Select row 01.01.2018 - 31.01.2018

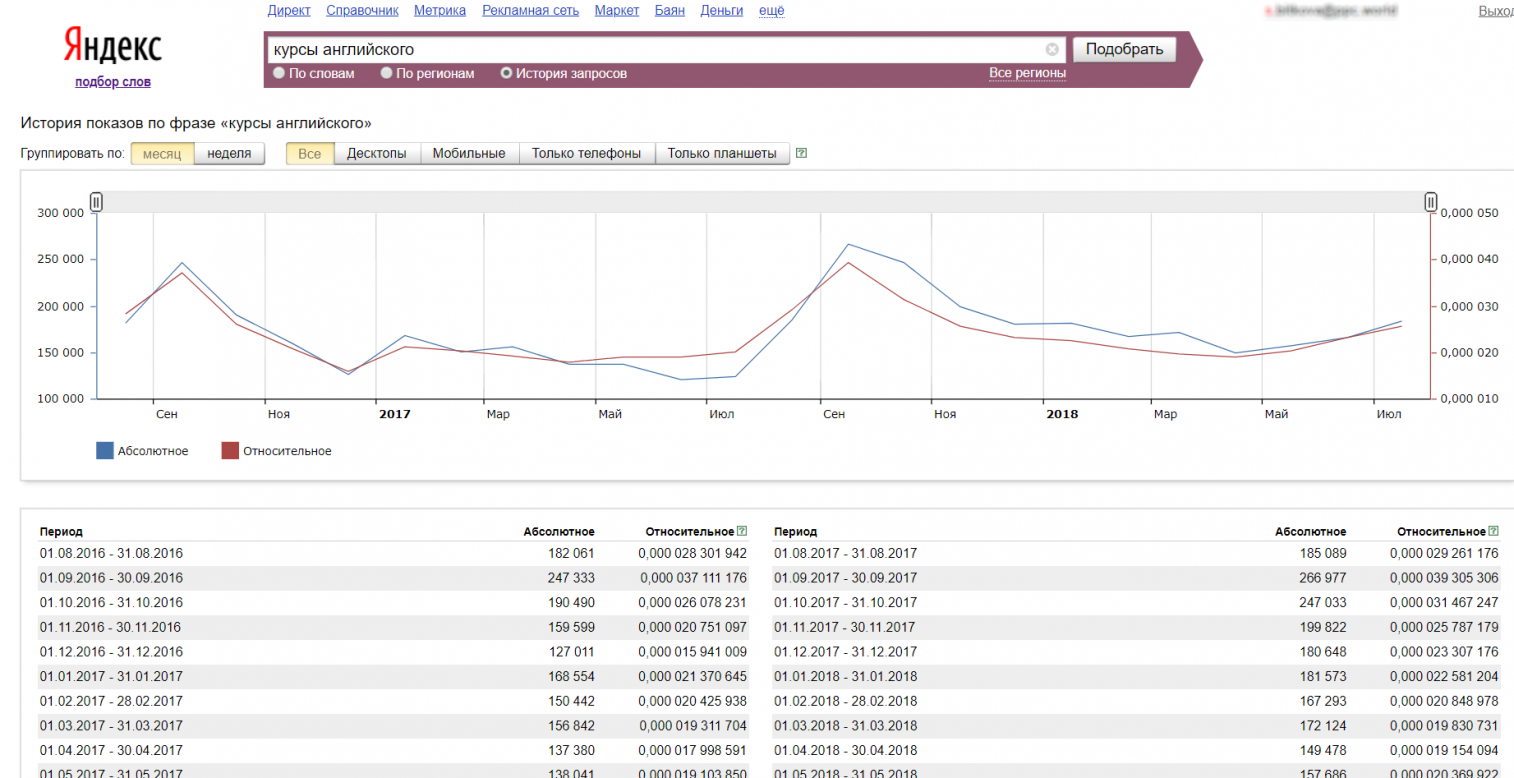tap(1137, 677)
